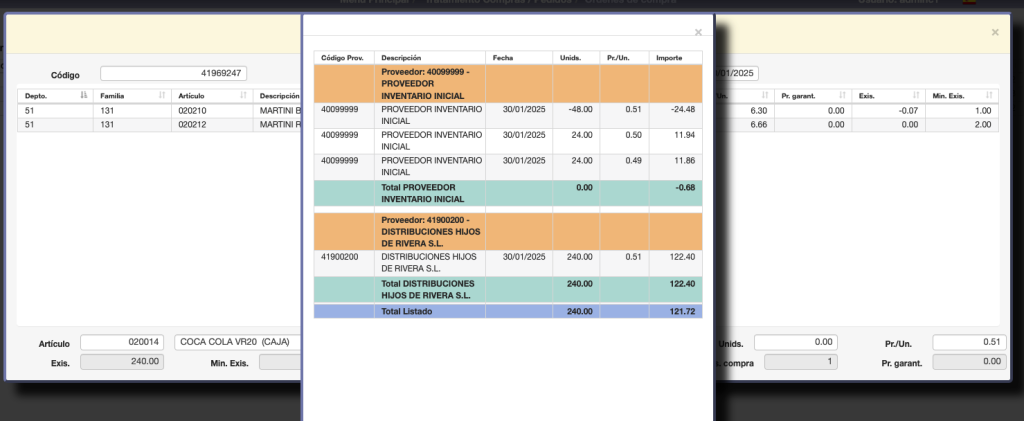
Task: Close the yellow-bar window behind the popup
Action: 995,32
